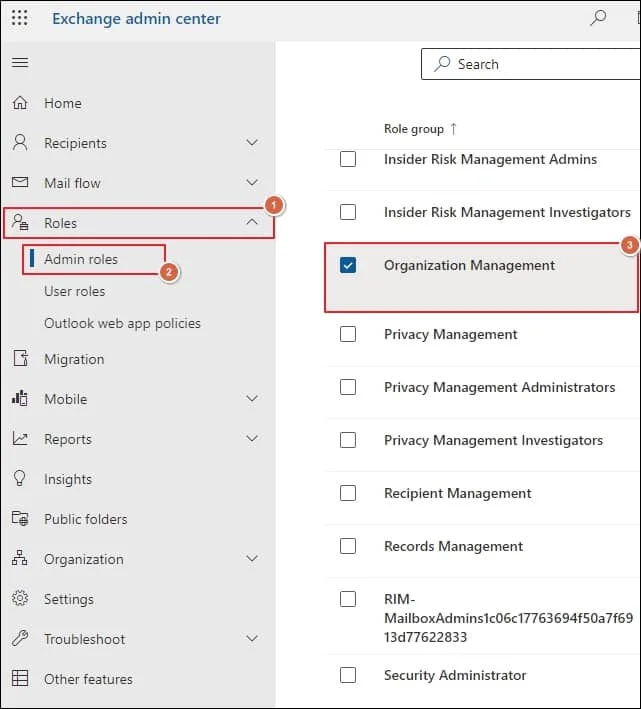Select the Privacy Management Investigators checkbox

point(348,440)
